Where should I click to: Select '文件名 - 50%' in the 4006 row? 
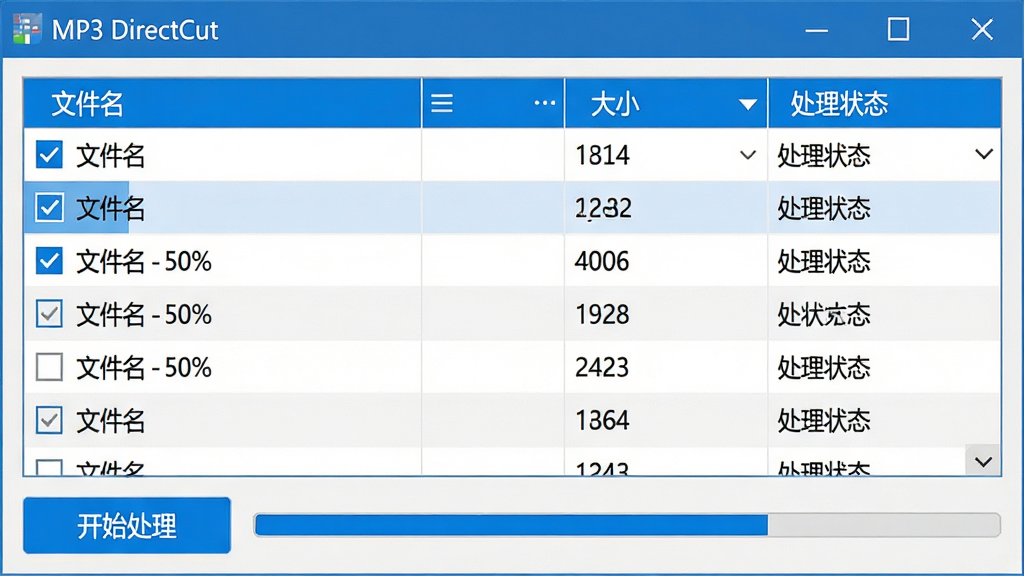pyautogui.click(x=144, y=261)
